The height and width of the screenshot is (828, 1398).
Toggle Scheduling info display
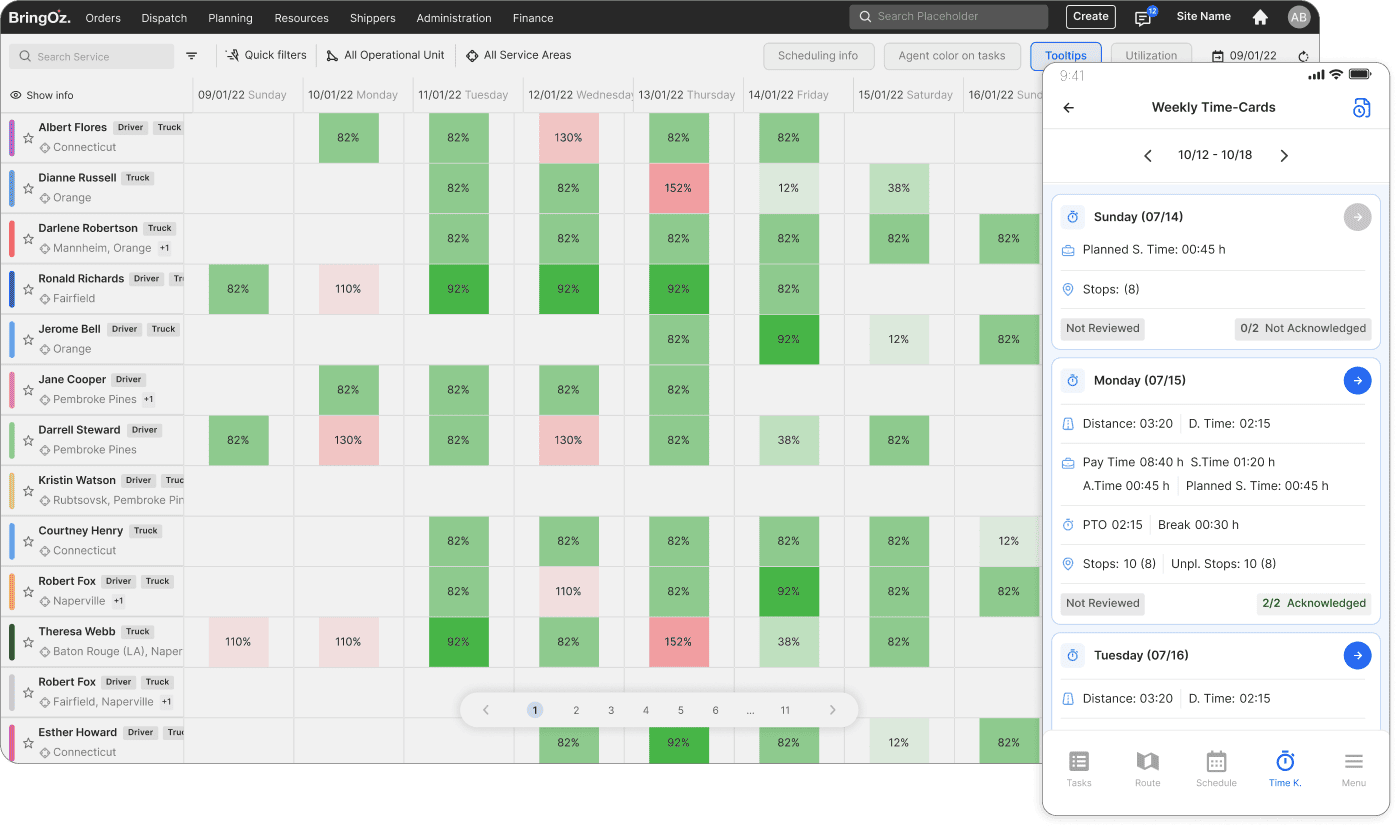818,57
